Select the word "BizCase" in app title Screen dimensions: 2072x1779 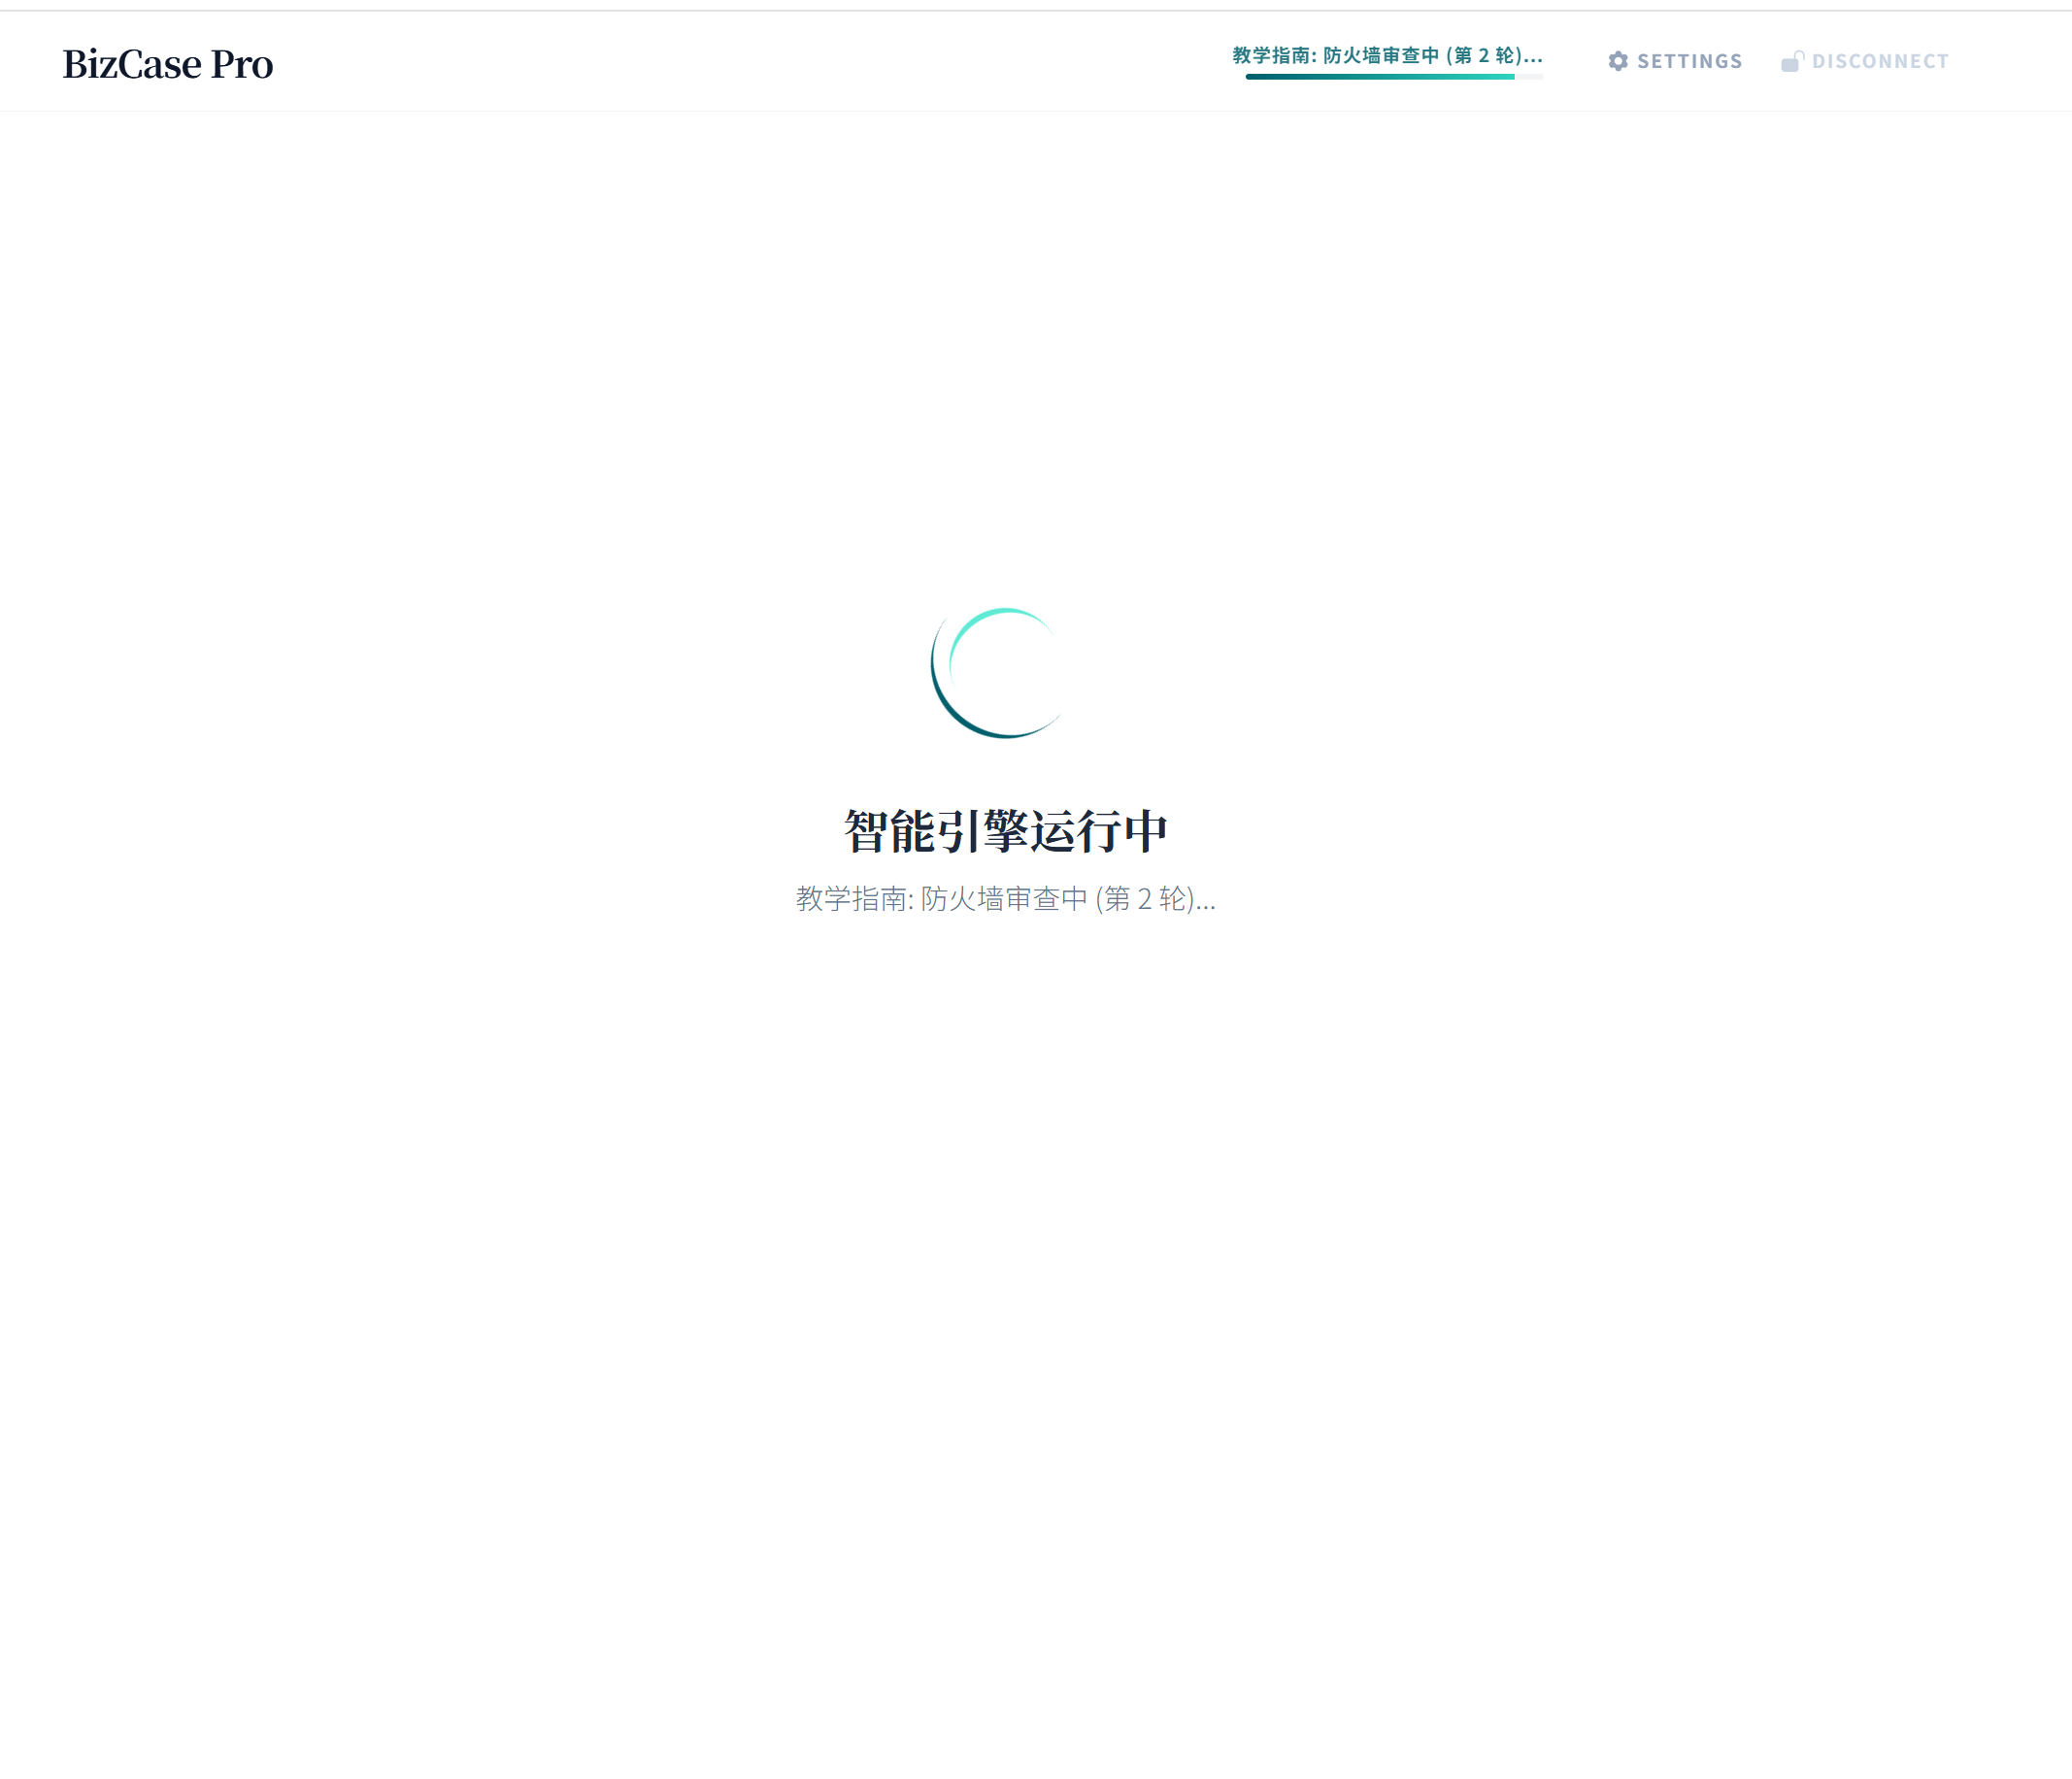[132, 64]
